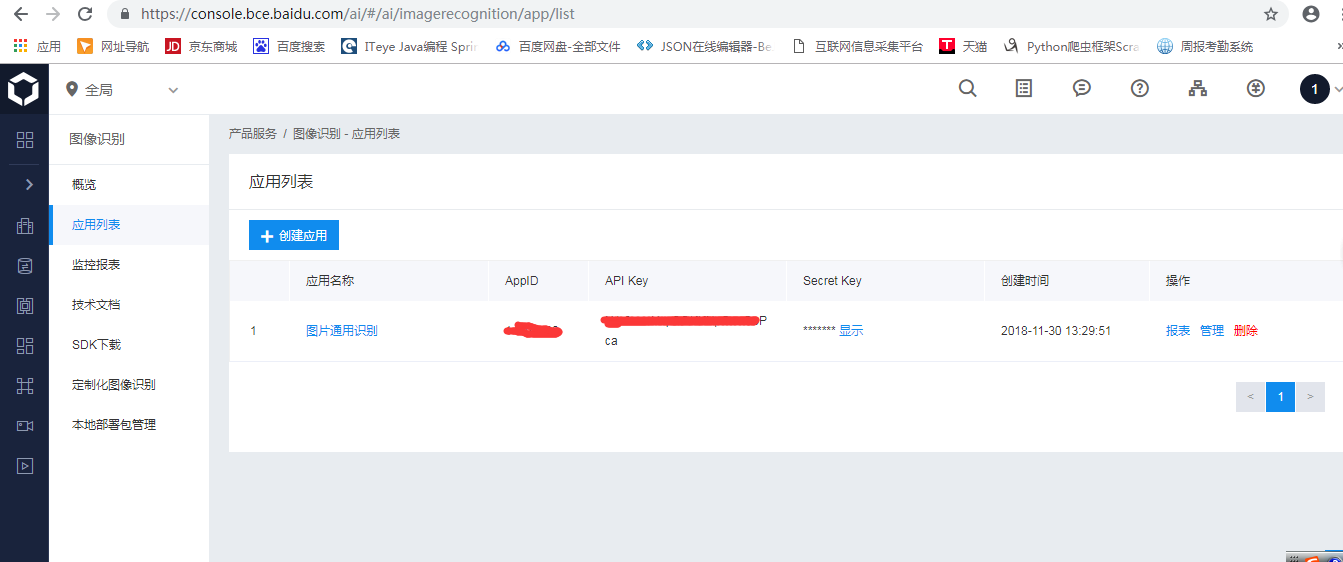Open the 天猫 bookmark
The height and width of the screenshot is (562, 1343).
(963, 46)
